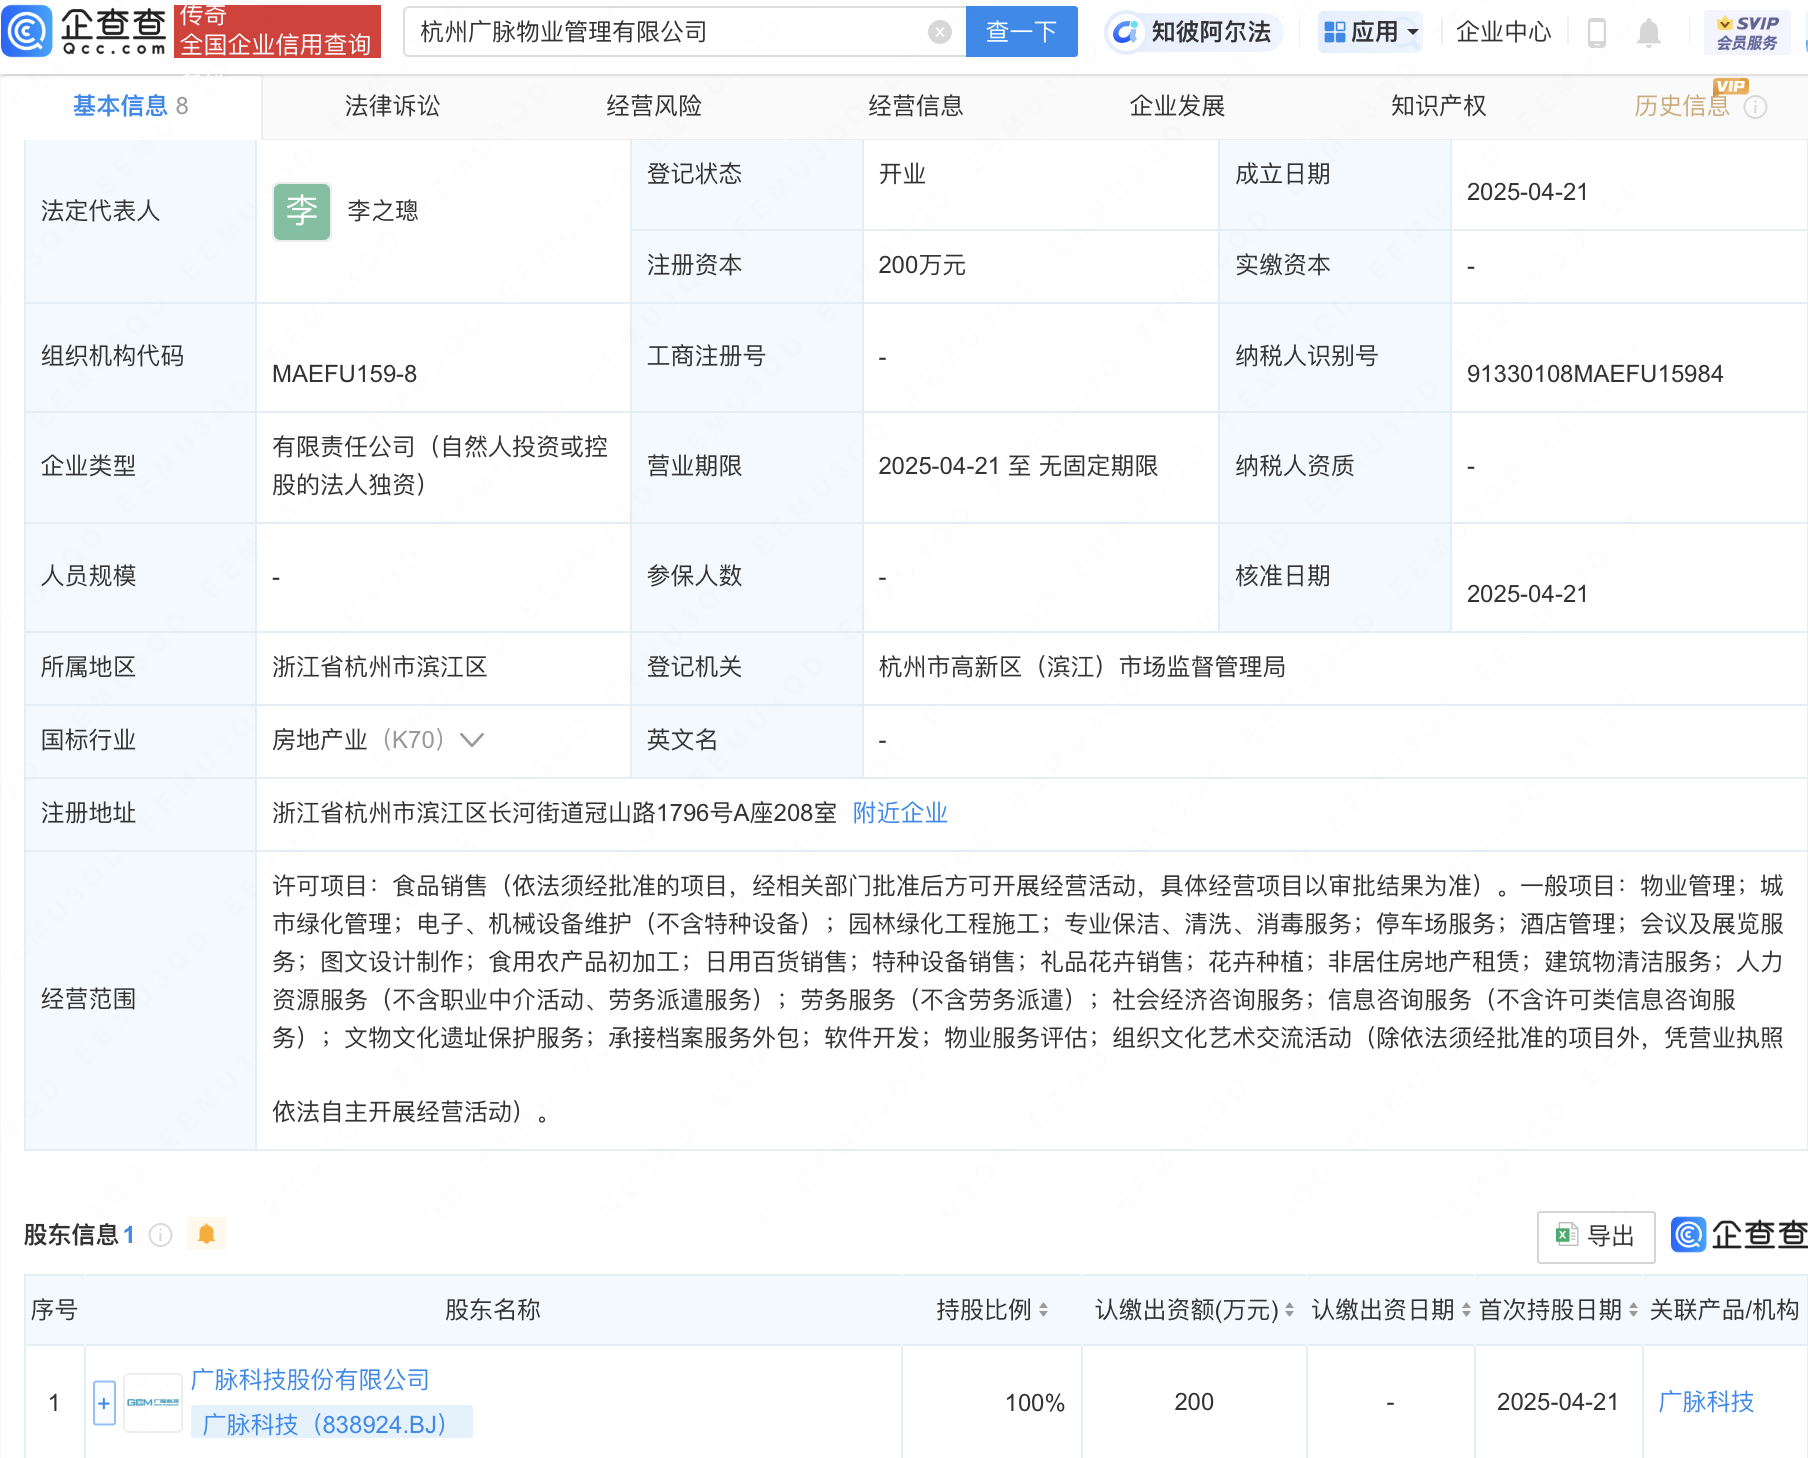Click the info icon beside 股东信息

(160, 1235)
